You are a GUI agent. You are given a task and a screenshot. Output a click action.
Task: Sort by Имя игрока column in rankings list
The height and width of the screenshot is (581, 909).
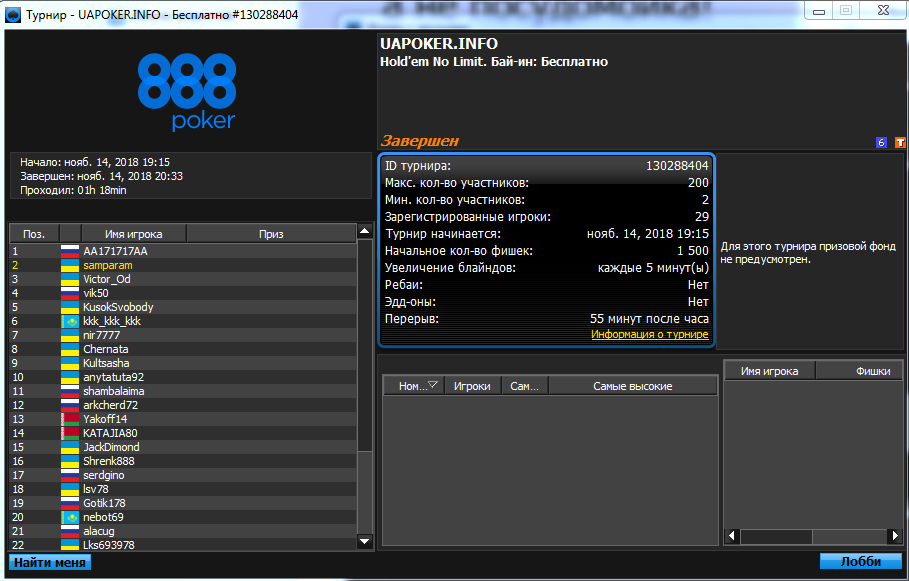(x=133, y=234)
